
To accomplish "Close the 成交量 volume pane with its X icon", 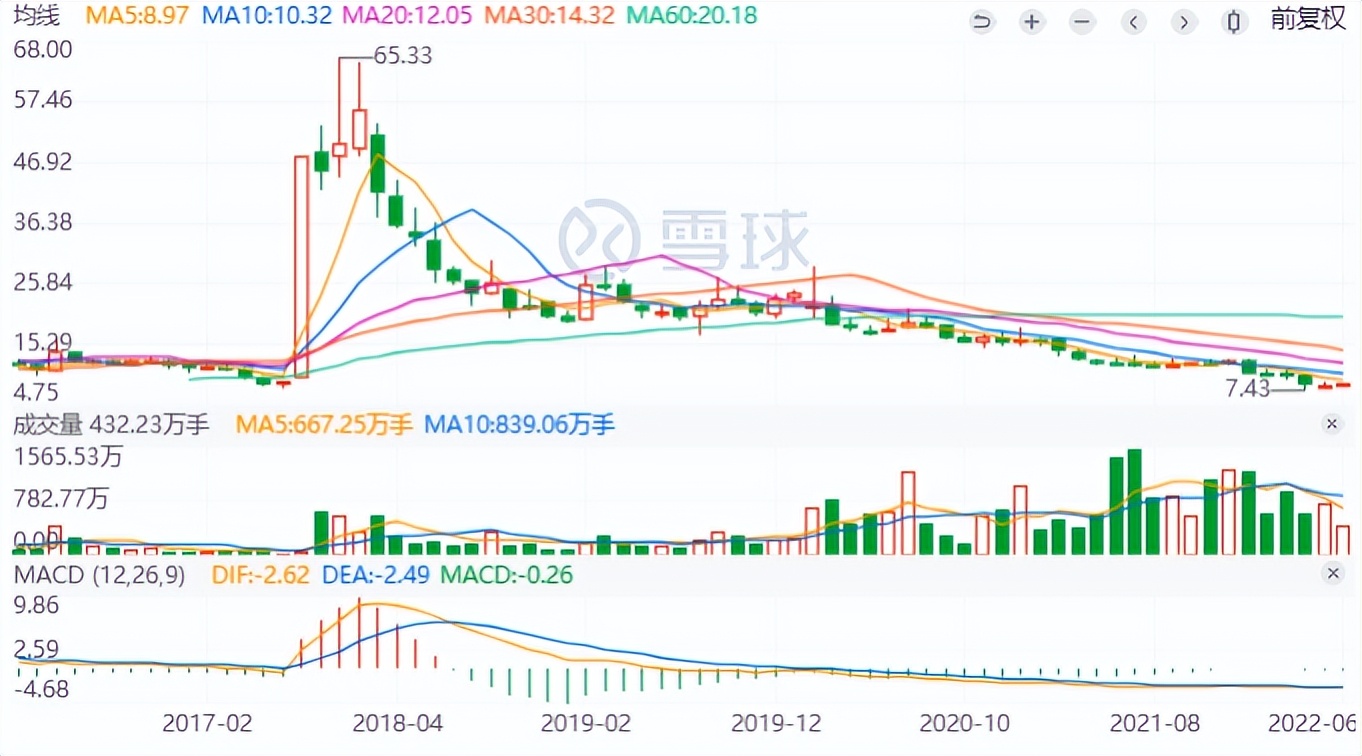I will click(1332, 424).
